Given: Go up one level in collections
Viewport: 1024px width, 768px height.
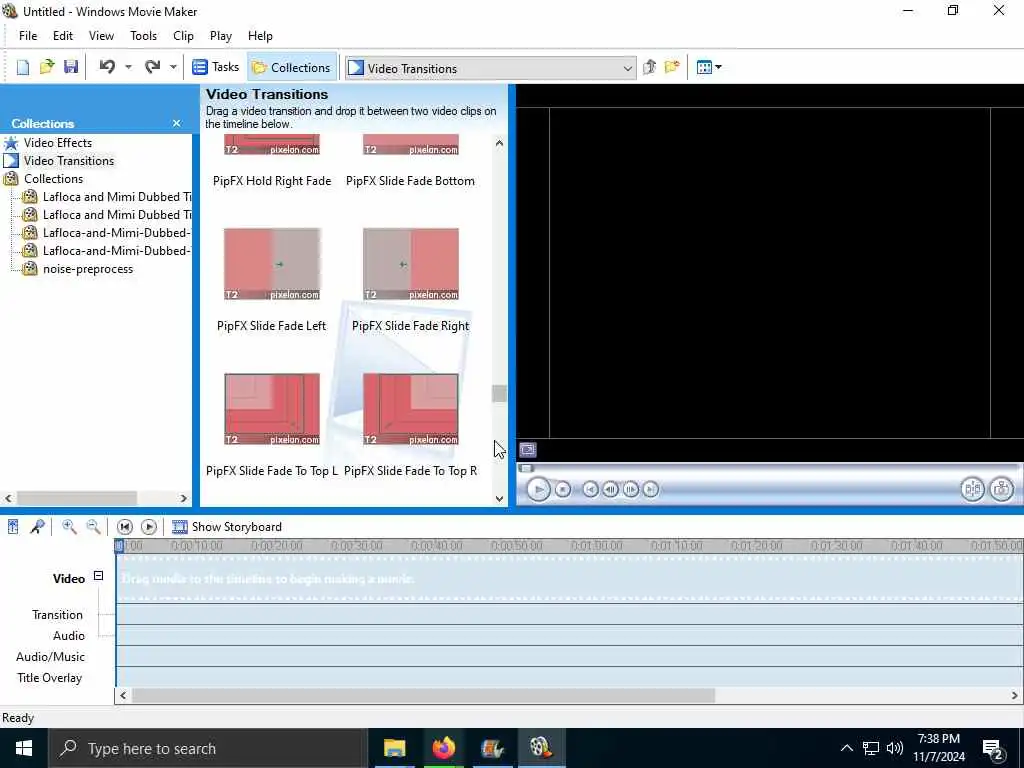Looking at the screenshot, I should 649,67.
